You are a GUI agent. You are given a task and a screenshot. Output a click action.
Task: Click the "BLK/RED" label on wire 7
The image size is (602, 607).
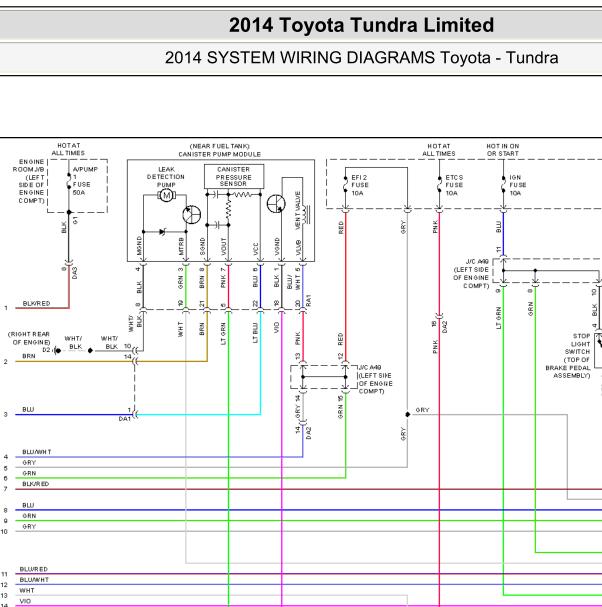click(36, 484)
